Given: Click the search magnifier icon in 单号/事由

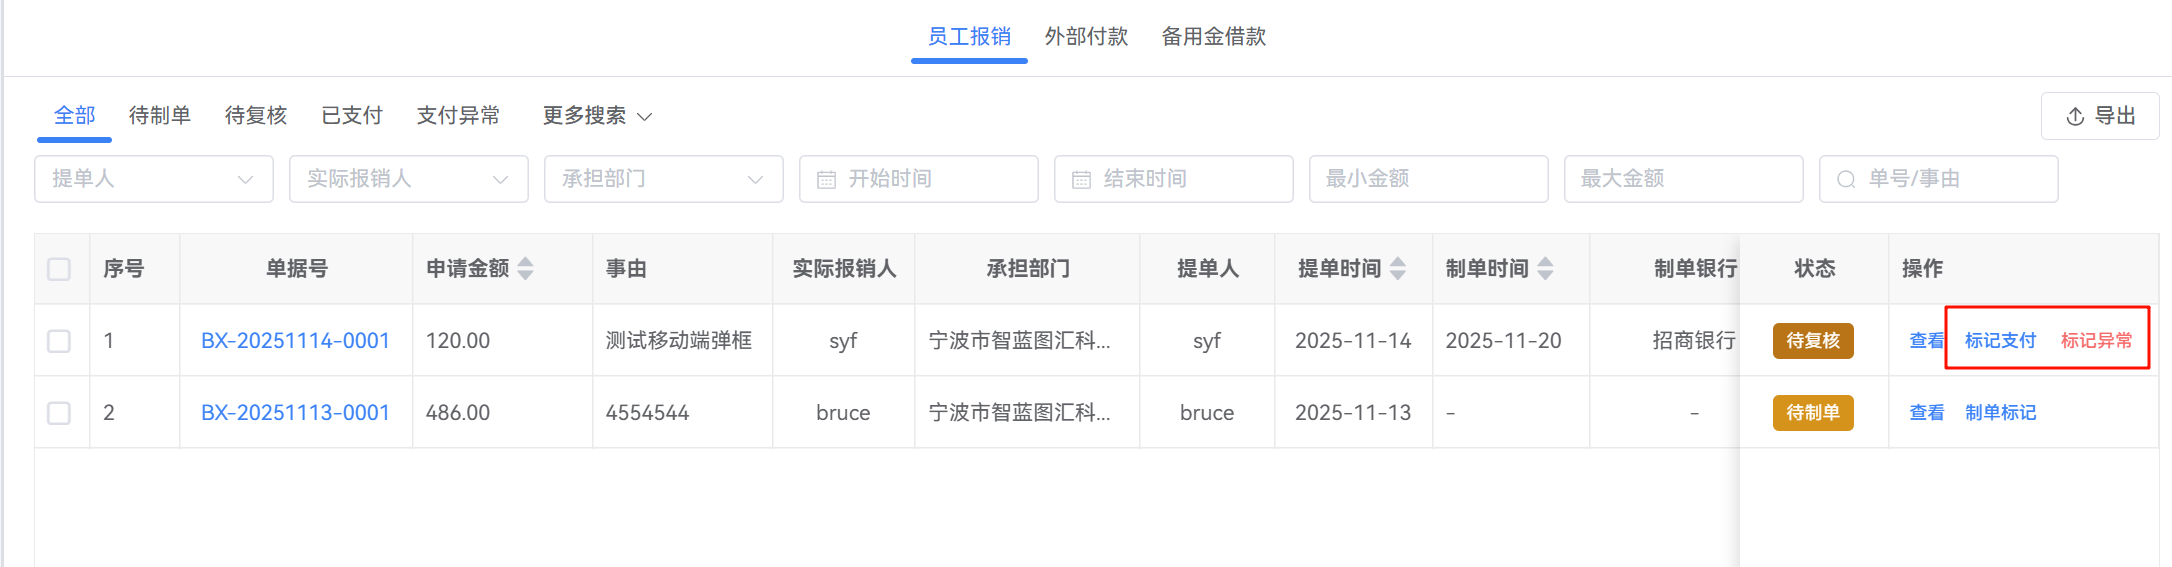Looking at the screenshot, I should [x=1846, y=180].
